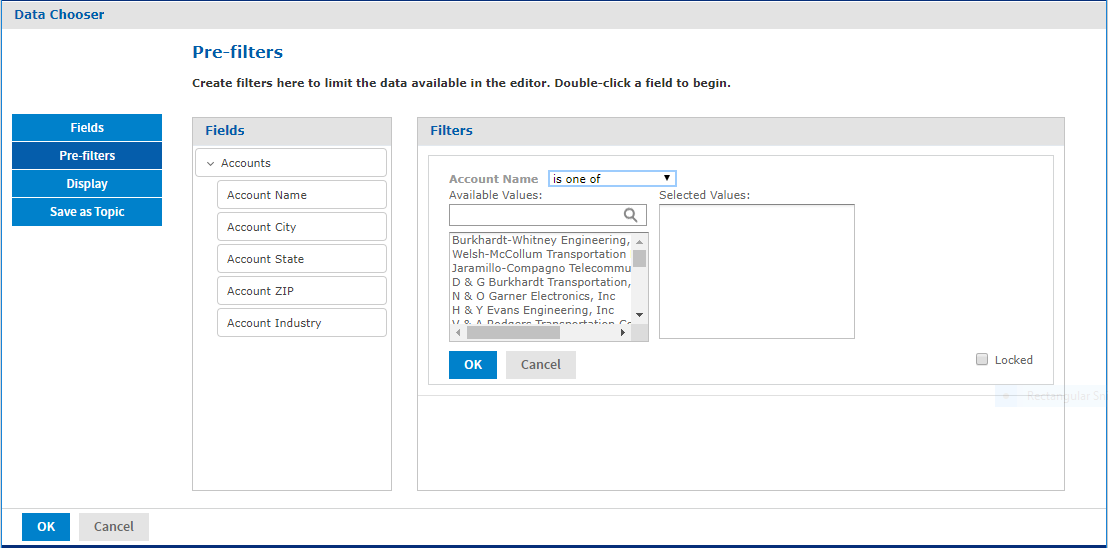
Task: Open the 'is one of' operator dropdown
Action: tap(612, 179)
